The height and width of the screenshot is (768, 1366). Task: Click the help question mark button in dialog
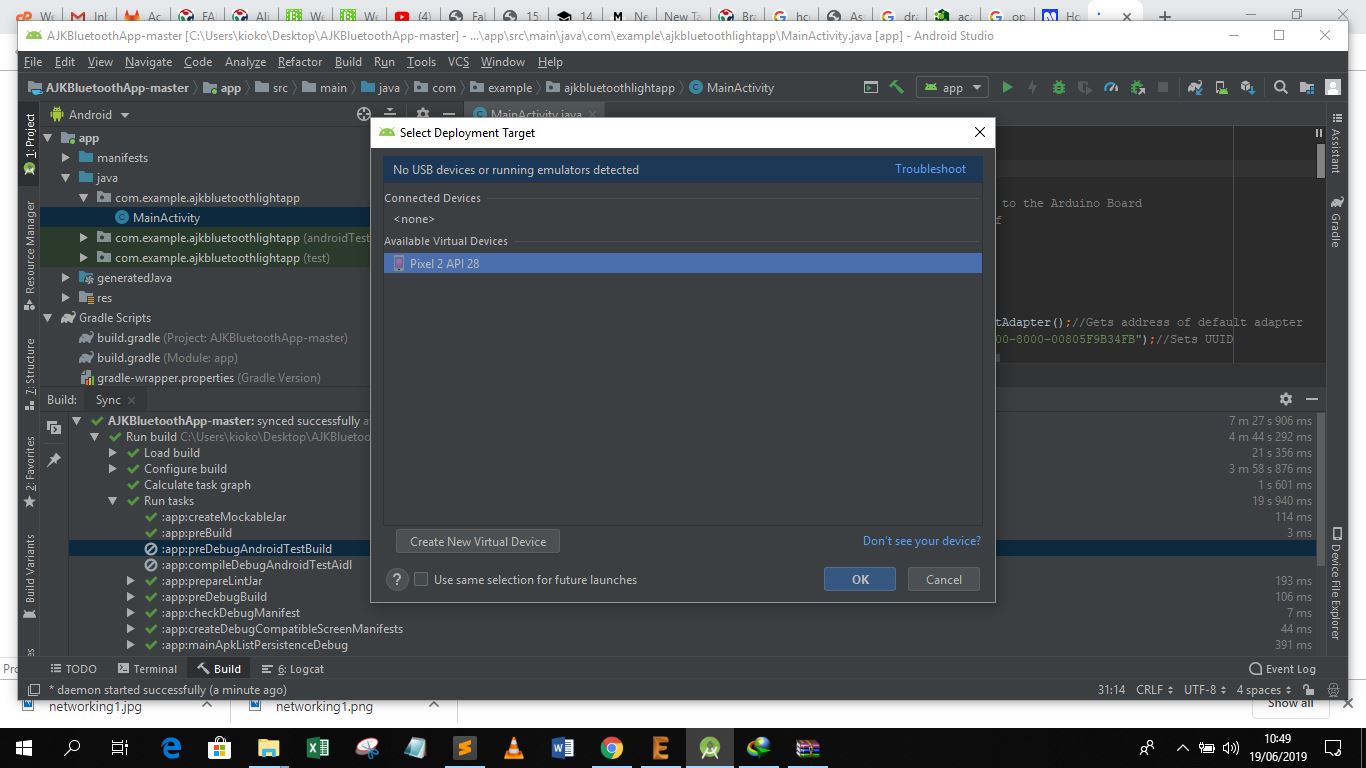click(x=397, y=580)
